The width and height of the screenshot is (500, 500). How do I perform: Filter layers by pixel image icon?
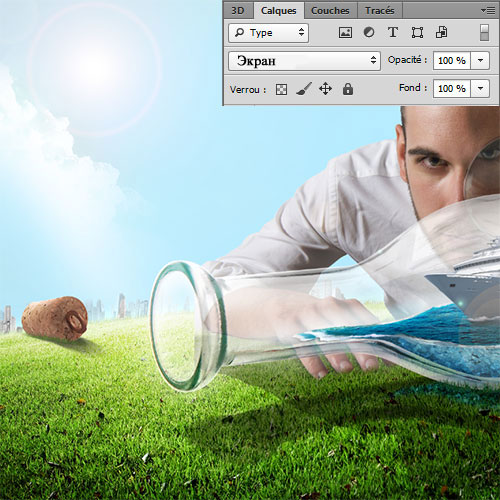click(x=345, y=33)
